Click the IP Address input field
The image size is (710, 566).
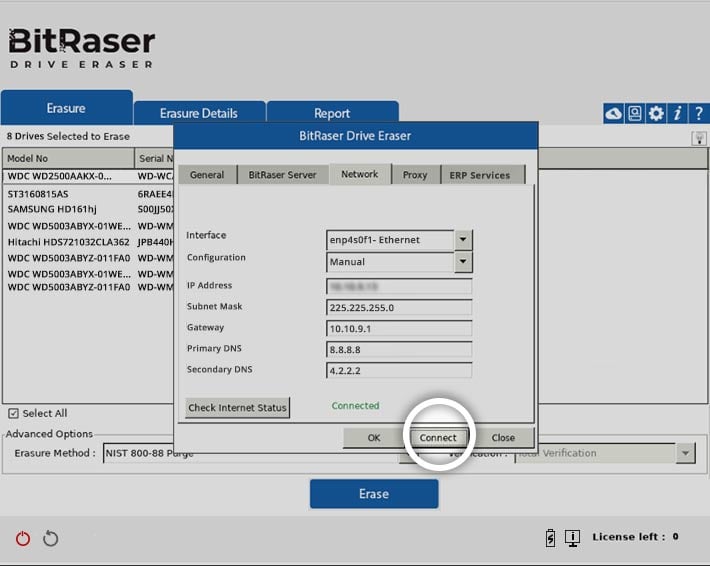point(399,286)
